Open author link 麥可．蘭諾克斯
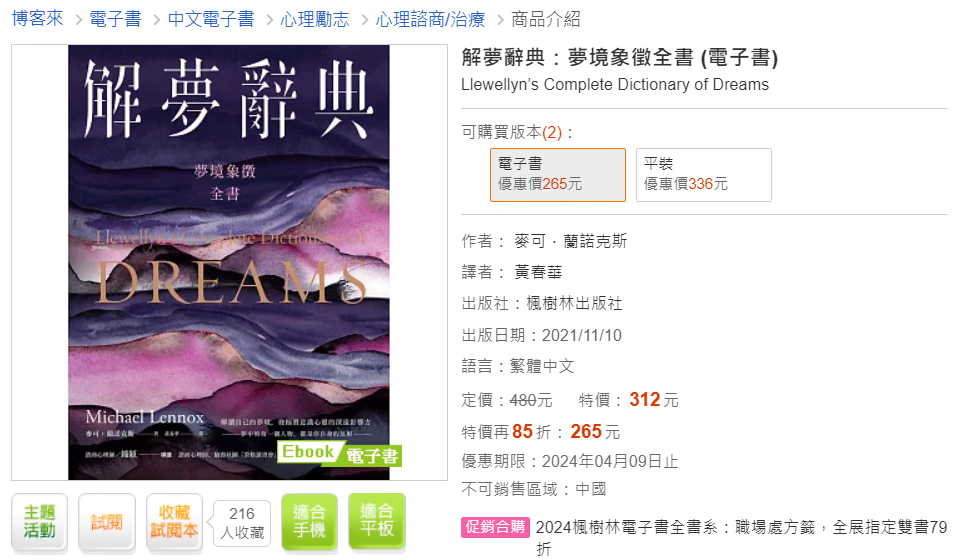953x559 pixels. click(571, 241)
